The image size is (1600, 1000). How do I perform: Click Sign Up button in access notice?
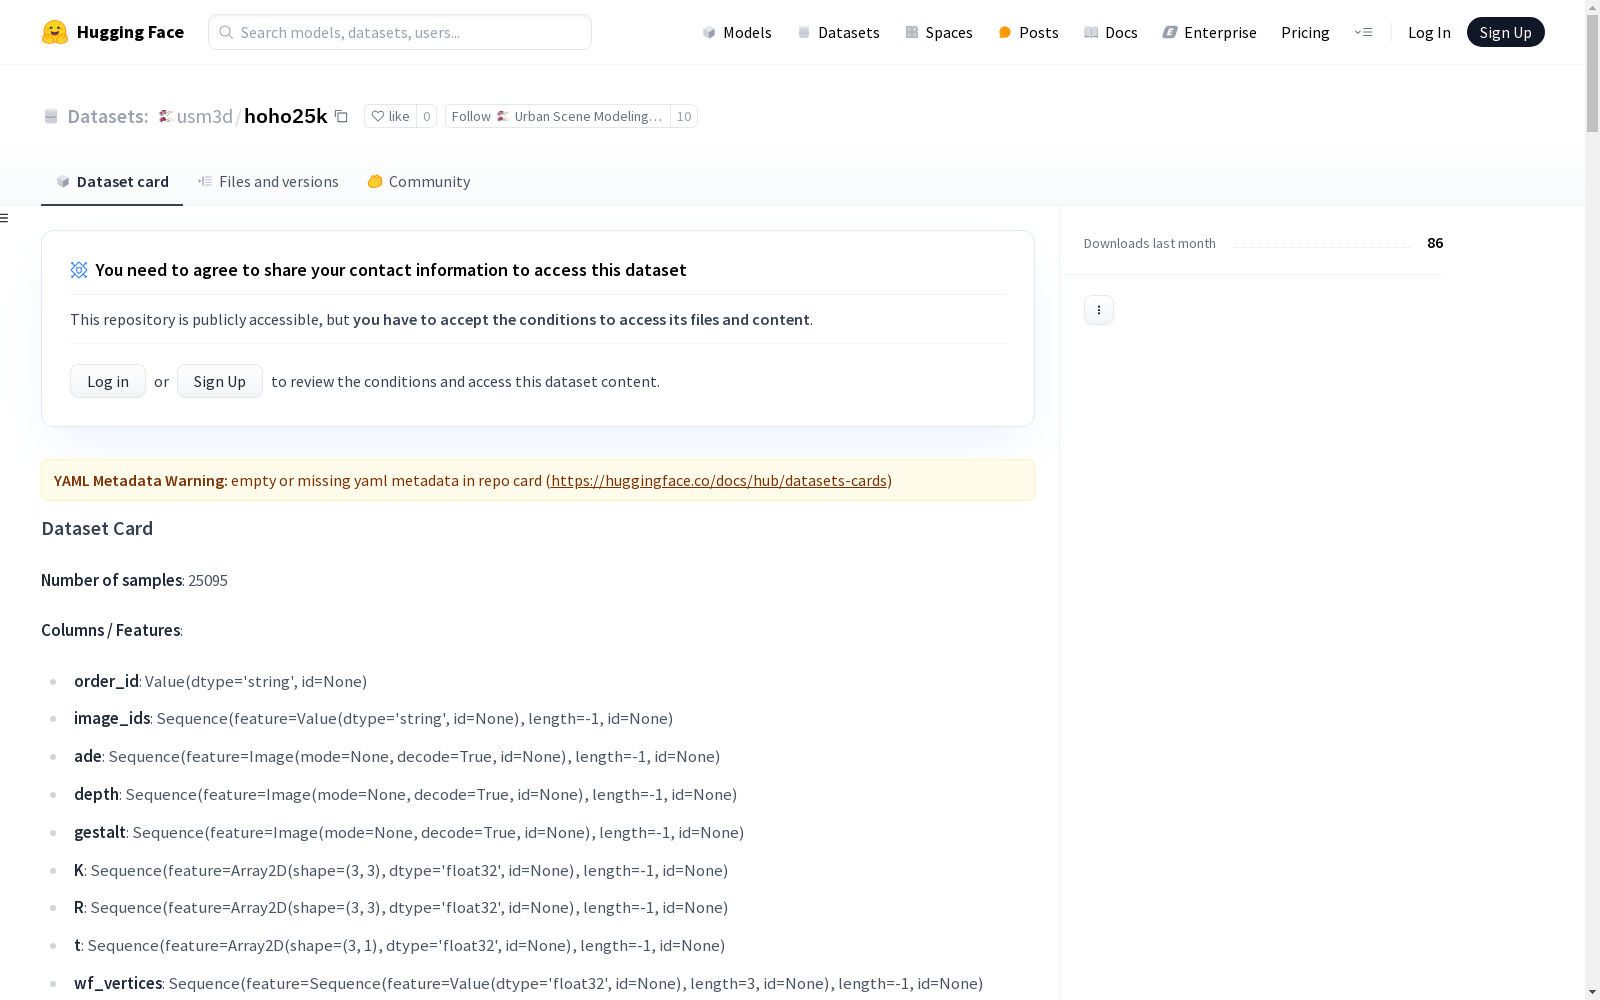pos(220,381)
